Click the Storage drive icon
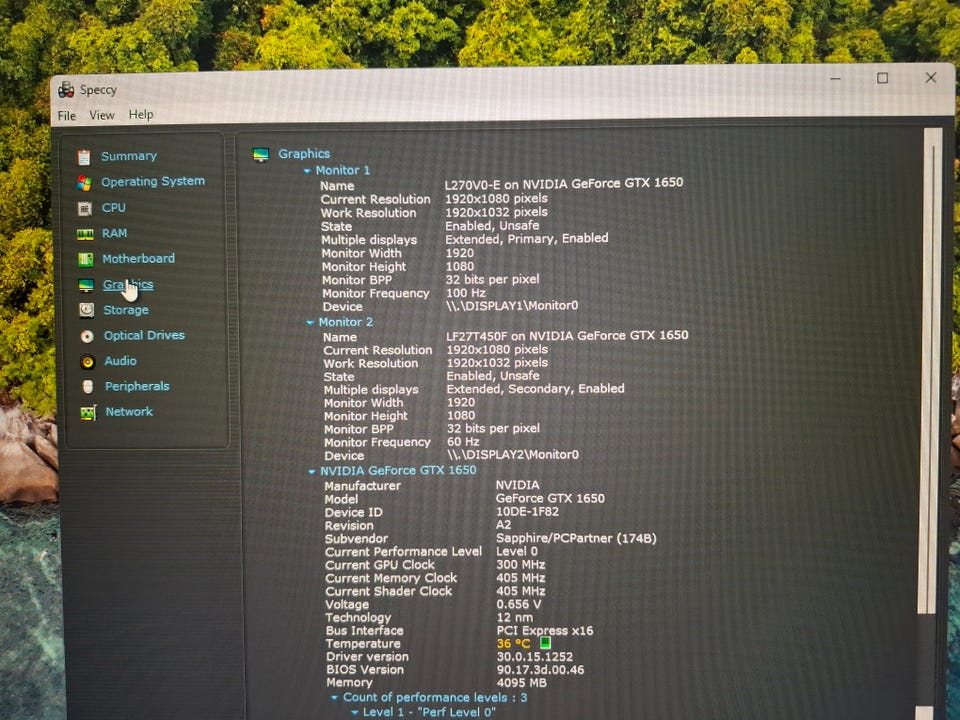The height and width of the screenshot is (720, 960). tap(86, 311)
